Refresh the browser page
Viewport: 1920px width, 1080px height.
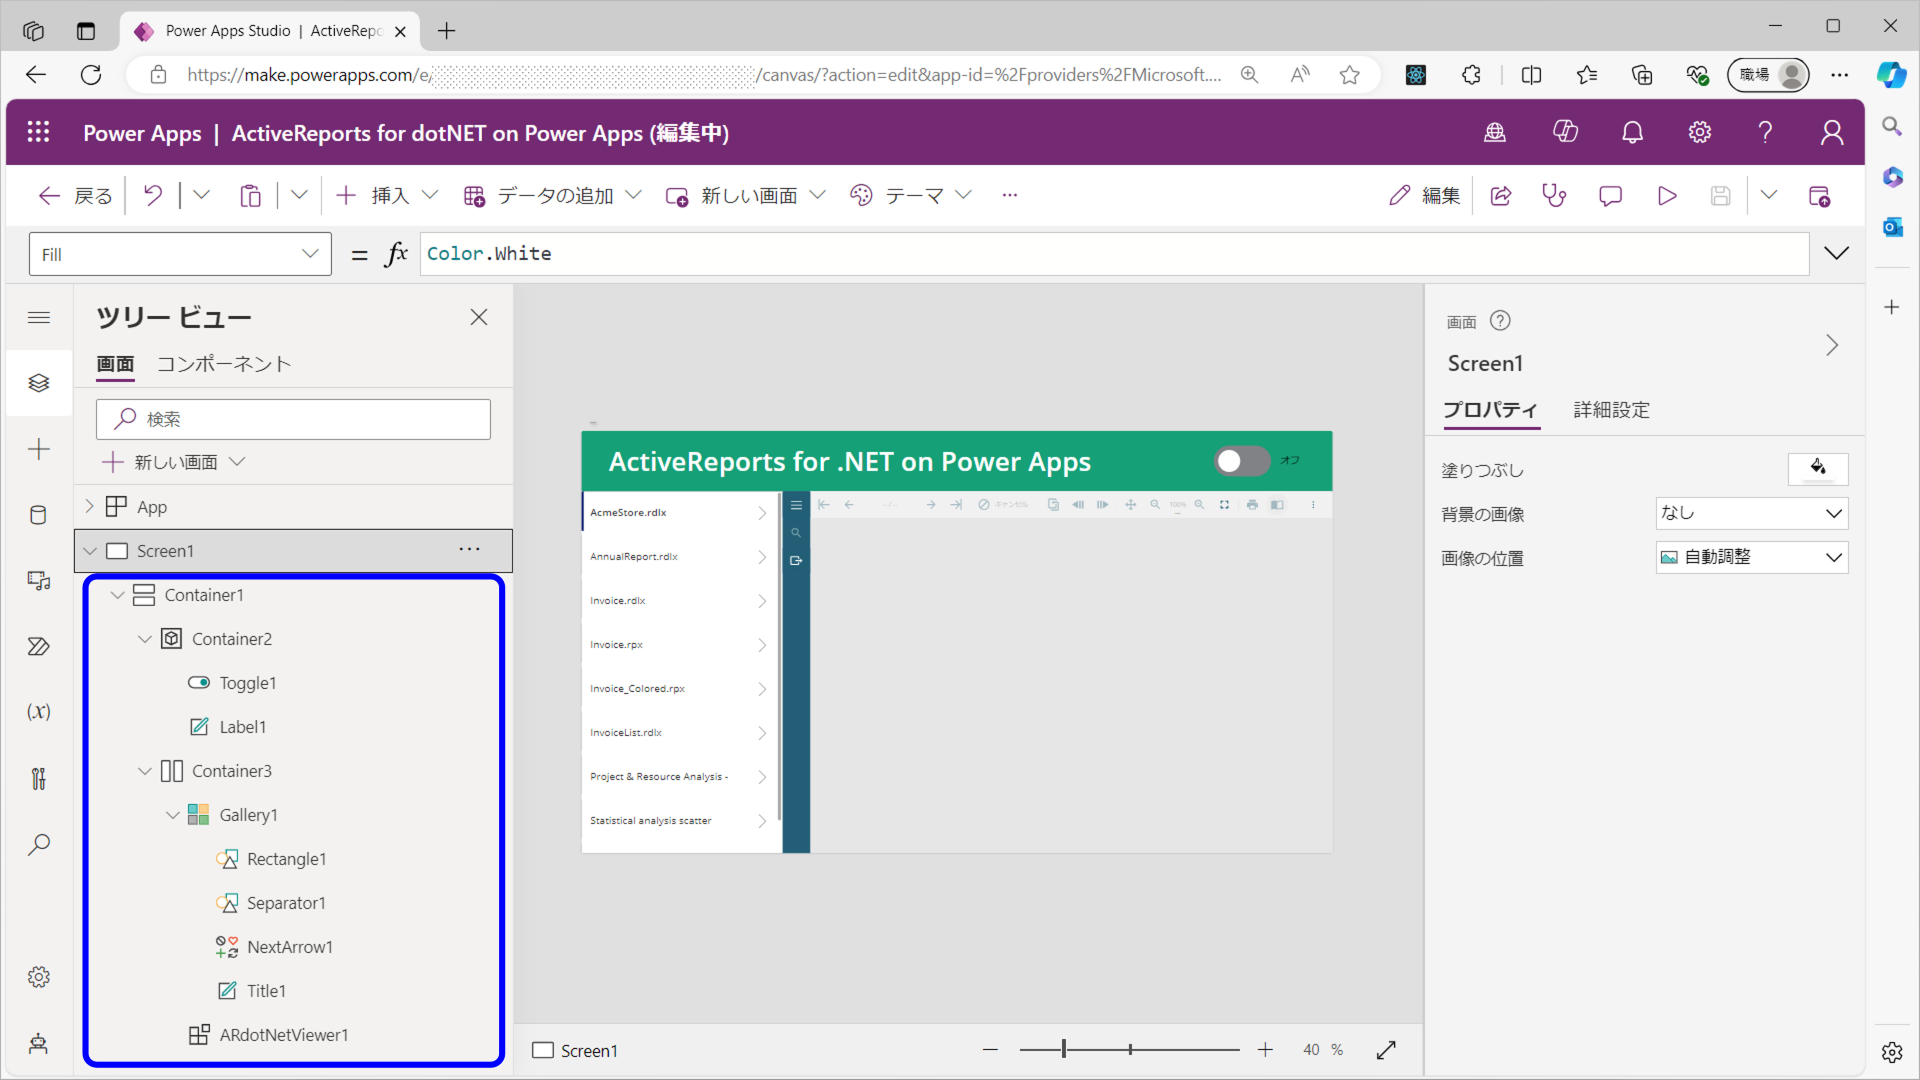pyautogui.click(x=91, y=75)
